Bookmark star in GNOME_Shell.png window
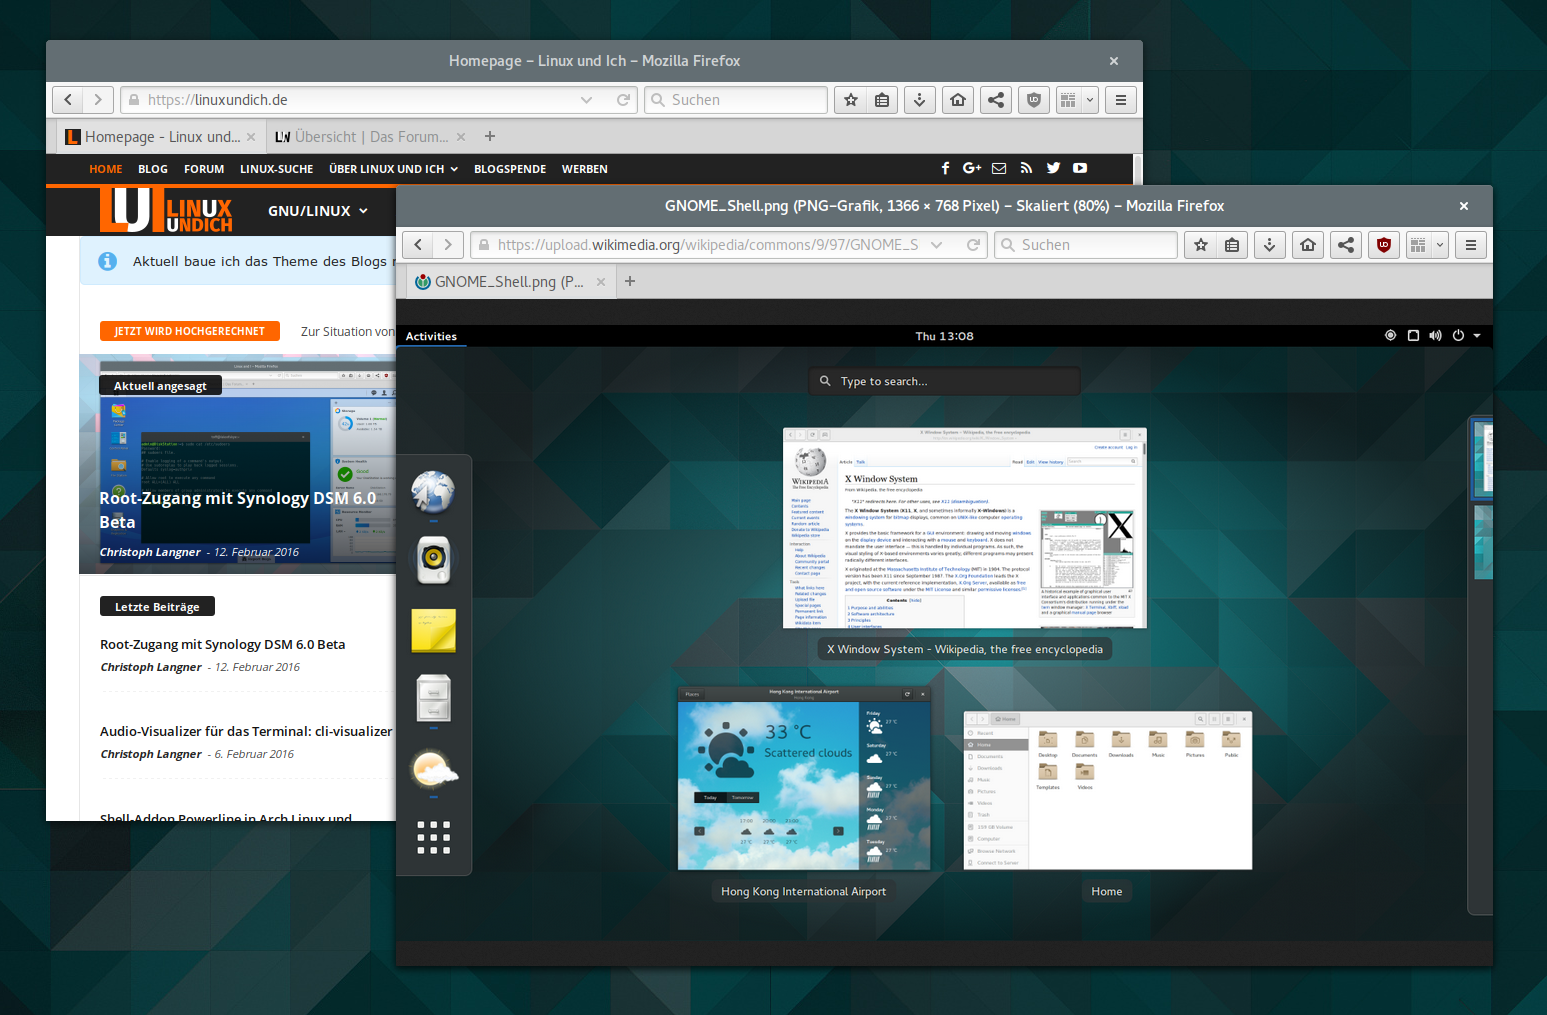 tap(1201, 245)
